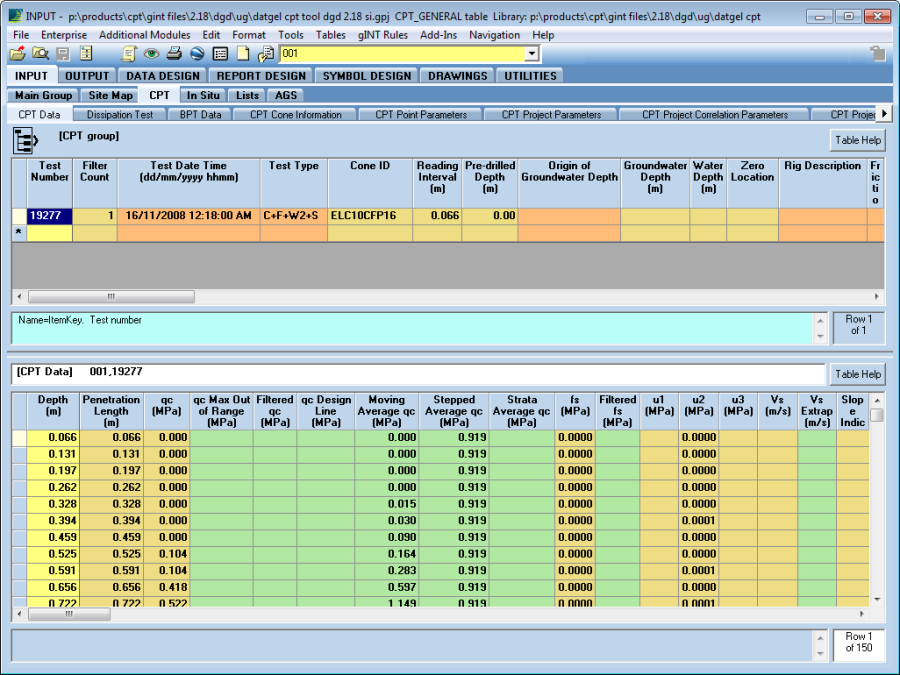Switch to the Dissipation Test tab
Viewport: 900px width, 675px height.
pyautogui.click(x=121, y=115)
